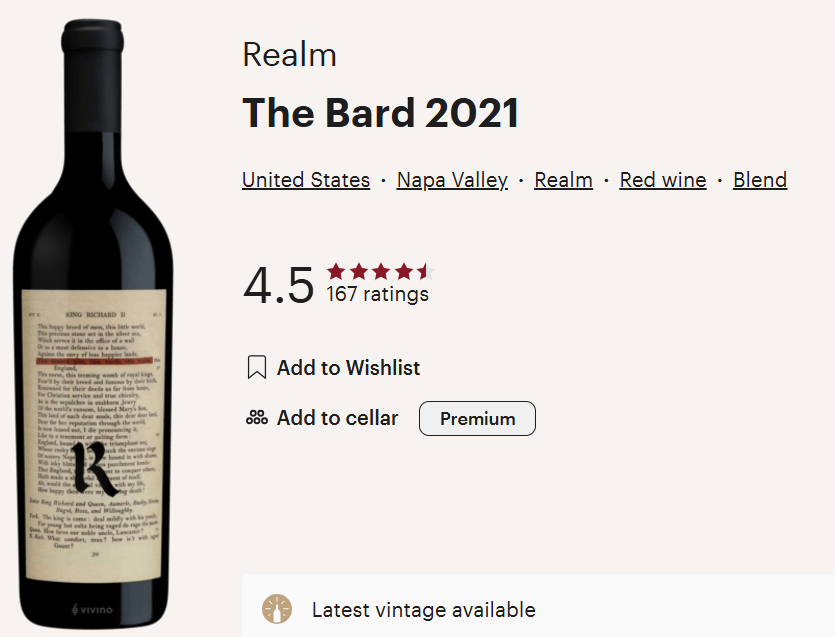Viewport: 835px width, 637px height.
Task: Click the half-filled fifth rating star
Action: 425,272
